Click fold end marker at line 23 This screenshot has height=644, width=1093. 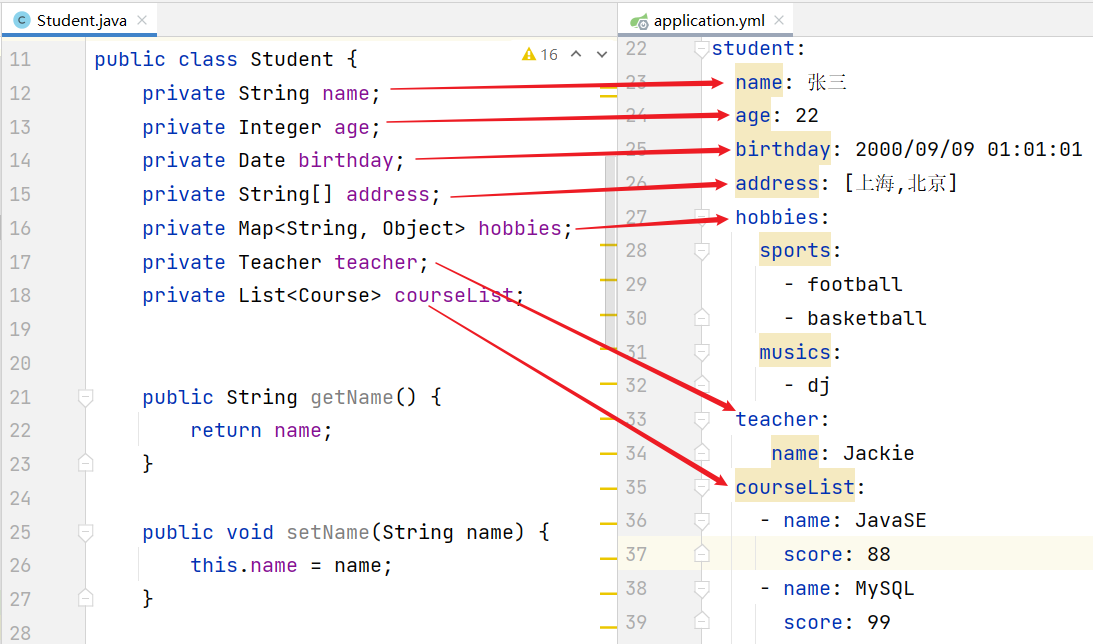pos(86,463)
